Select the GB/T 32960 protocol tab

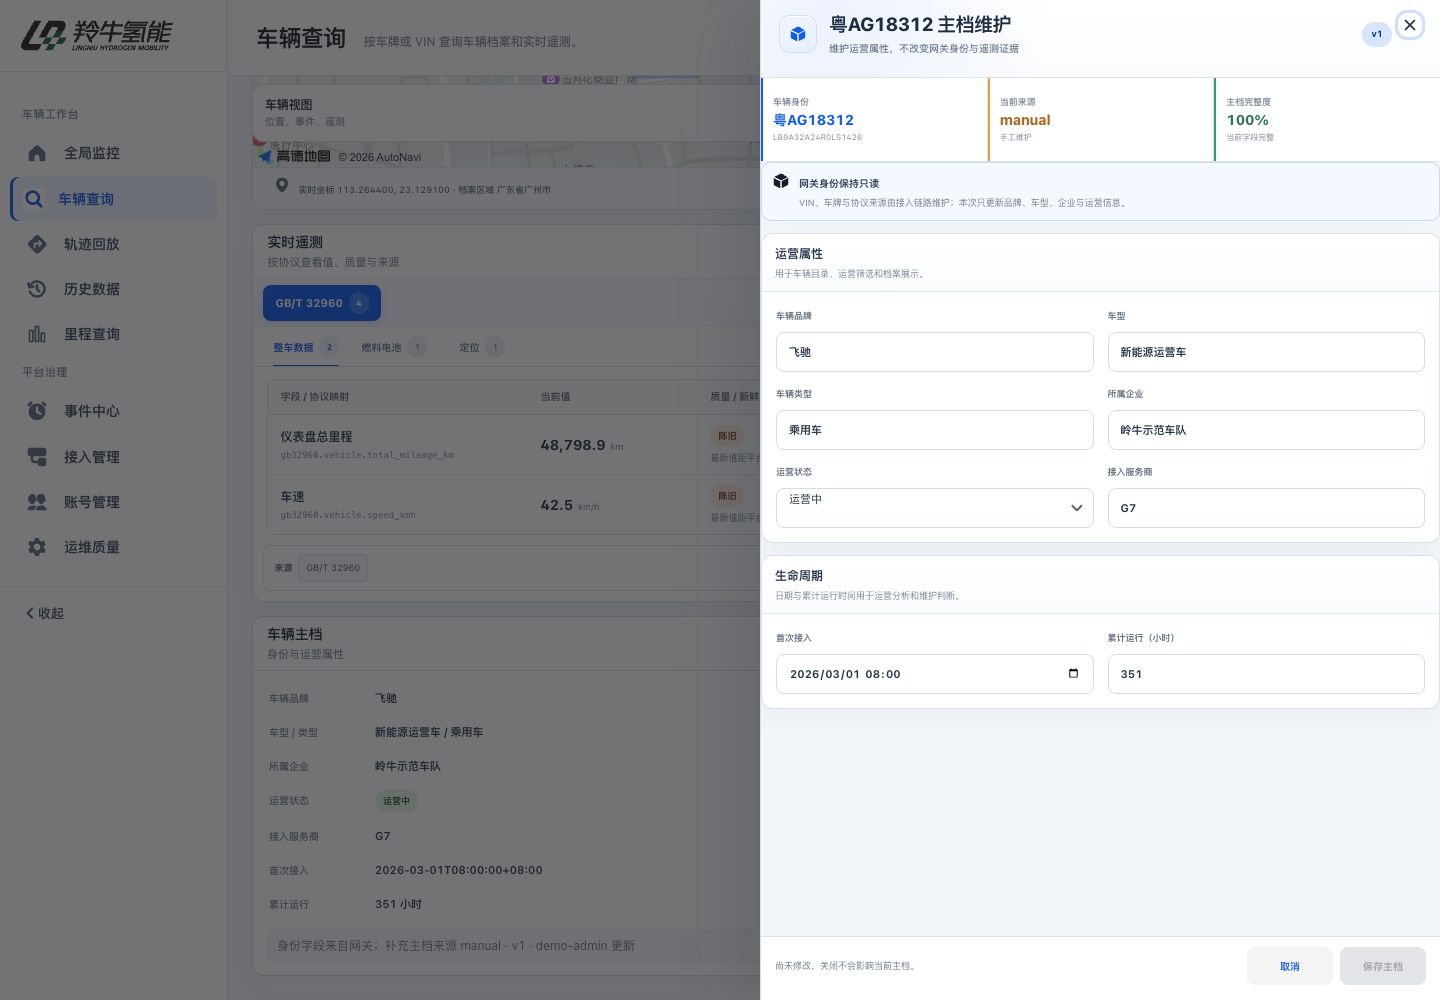(x=322, y=303)
